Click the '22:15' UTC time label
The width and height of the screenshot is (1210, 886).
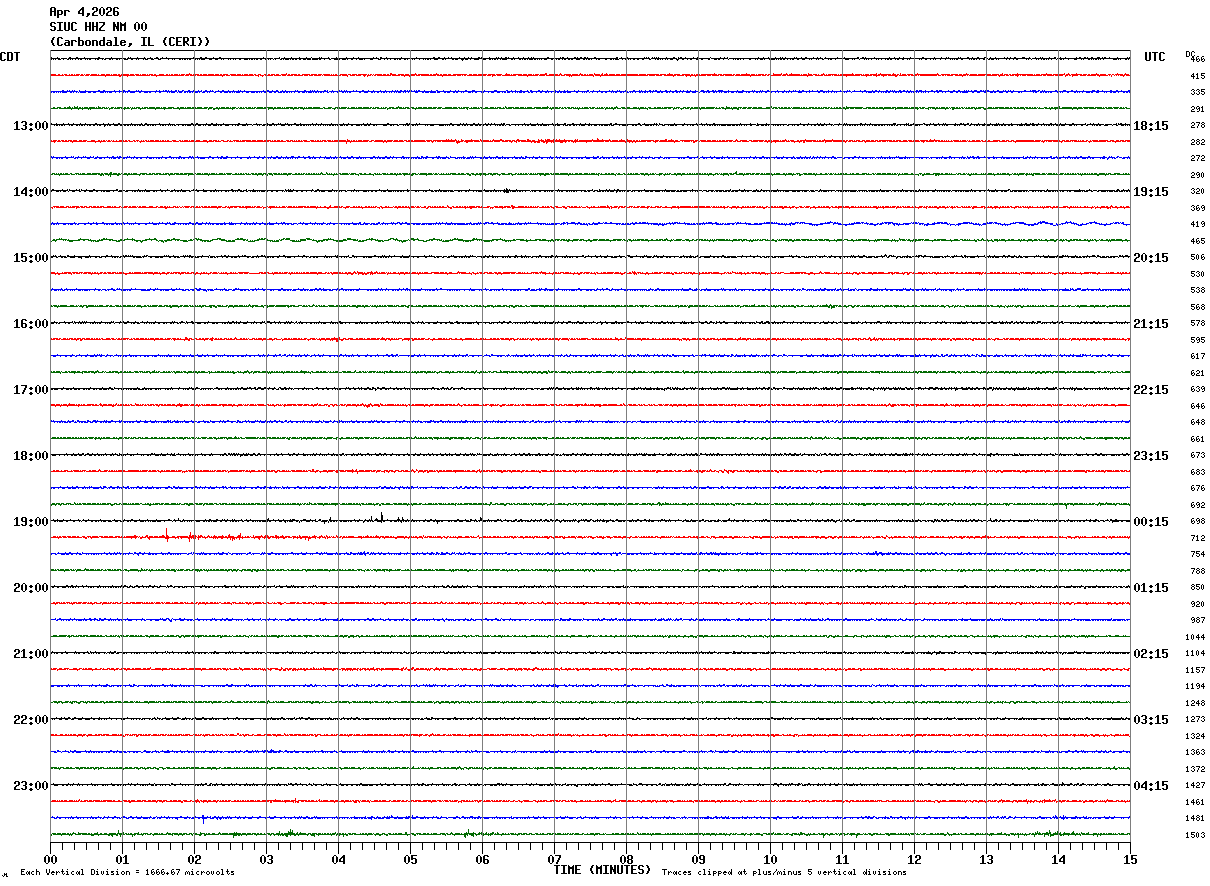1150,390
